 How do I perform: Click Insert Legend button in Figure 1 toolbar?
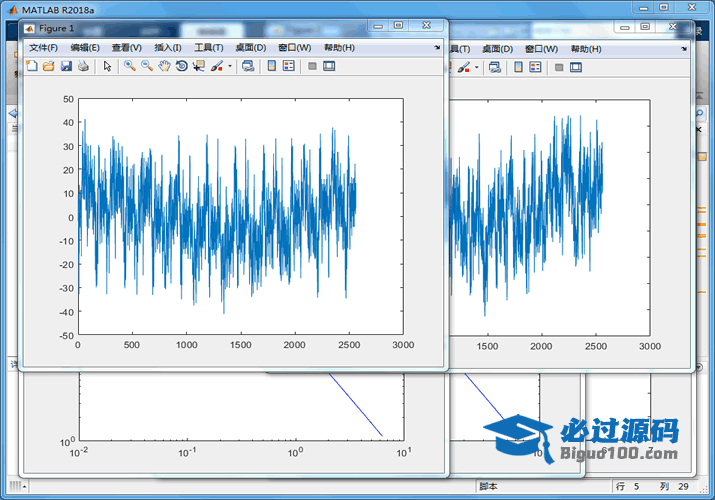click(x=289, y=66)
